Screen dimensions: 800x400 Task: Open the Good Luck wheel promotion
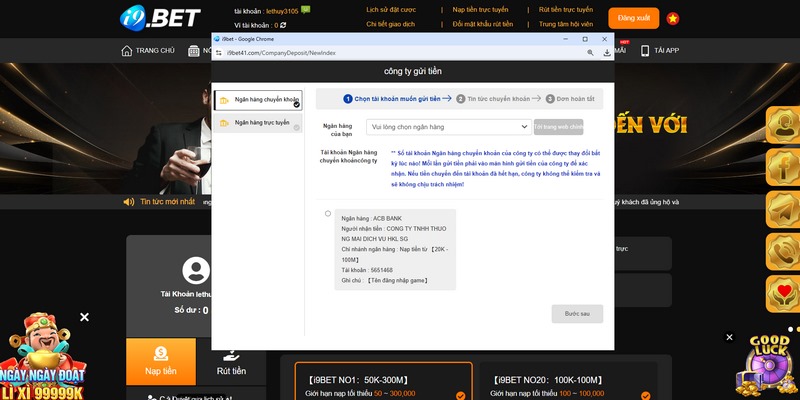[766, 366]
